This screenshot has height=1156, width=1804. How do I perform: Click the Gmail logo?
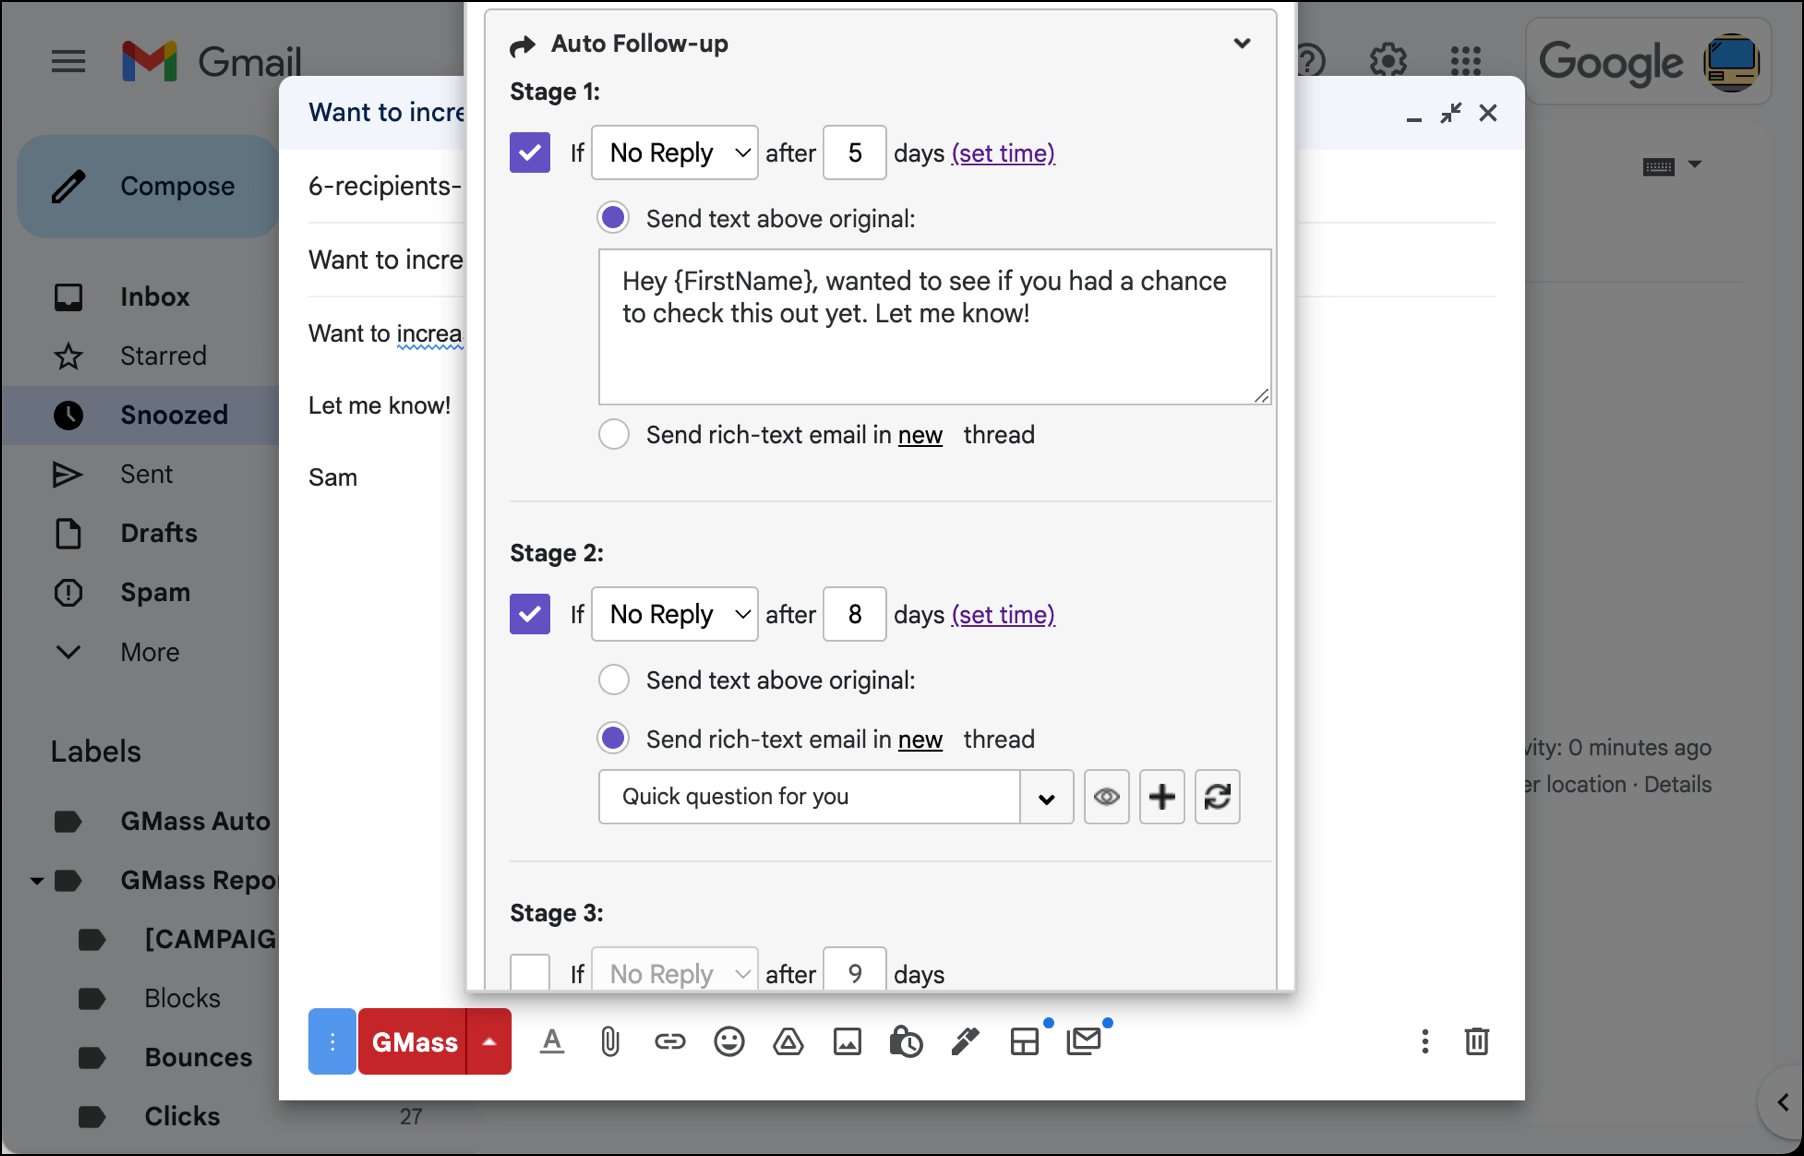point(211,62)
